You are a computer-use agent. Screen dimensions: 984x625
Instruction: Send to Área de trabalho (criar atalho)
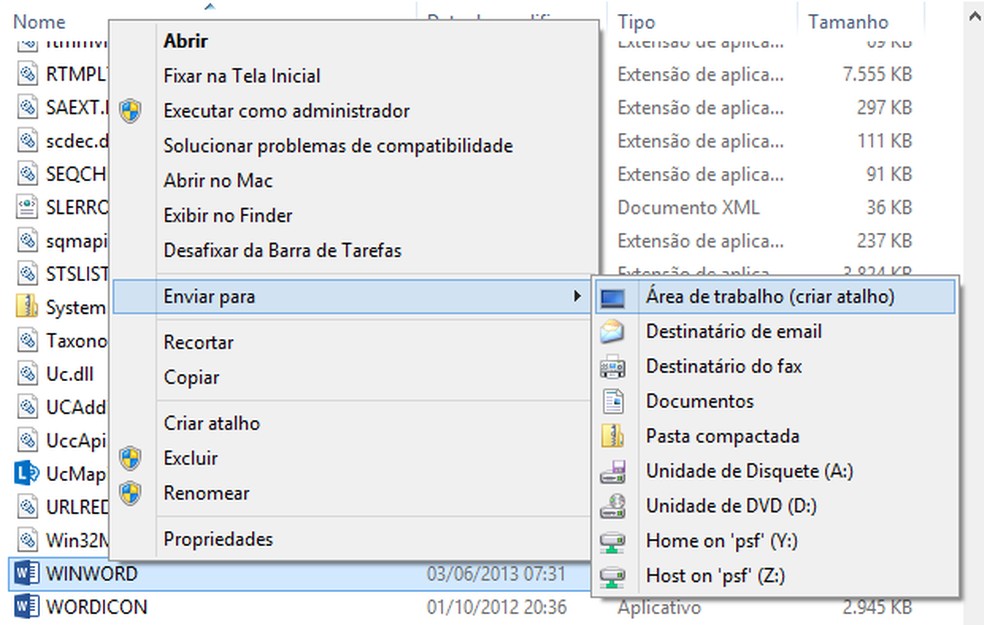click(x=775, y=297)
